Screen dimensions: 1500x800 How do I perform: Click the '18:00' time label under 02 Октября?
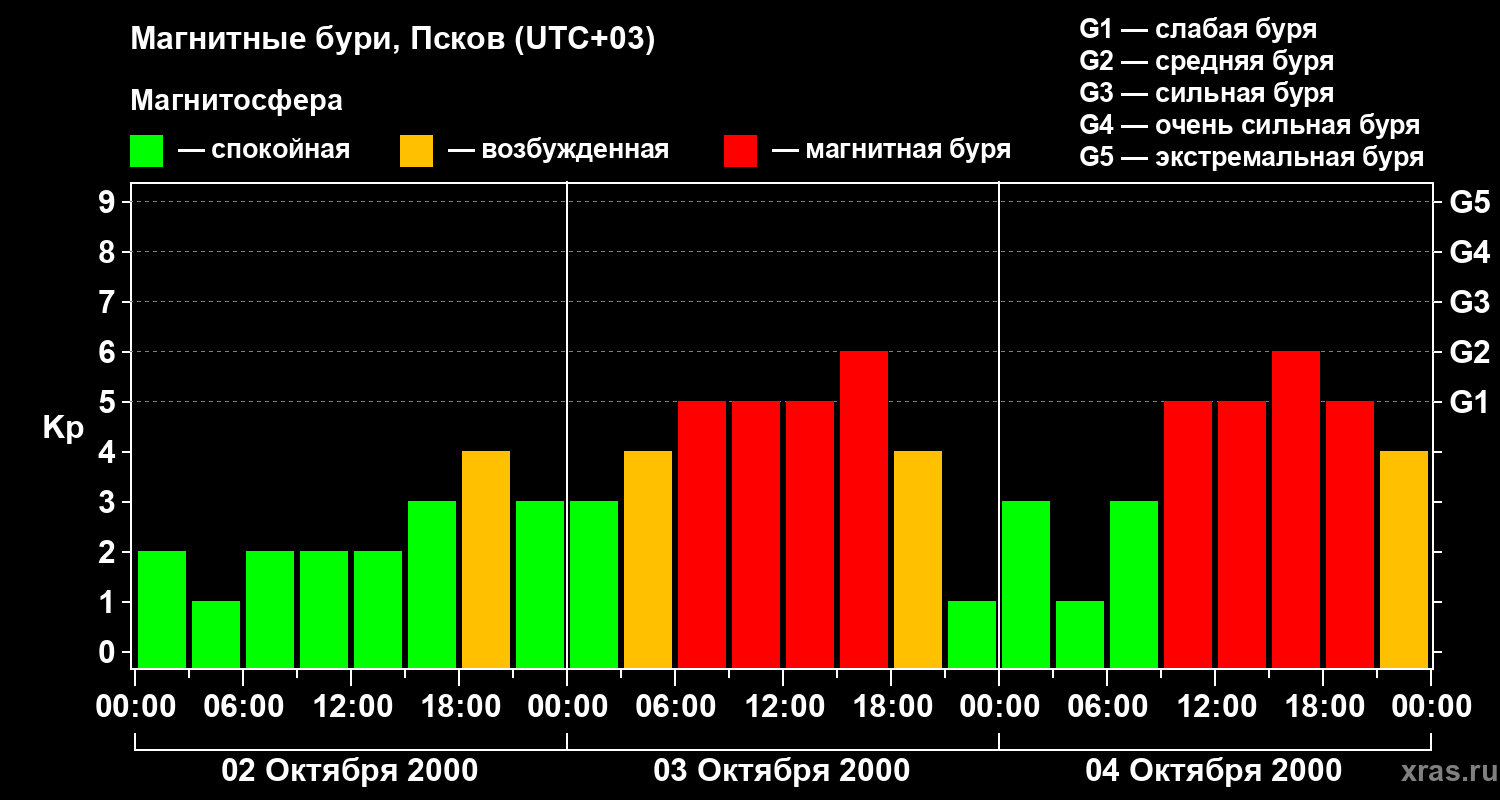point(459,707)
